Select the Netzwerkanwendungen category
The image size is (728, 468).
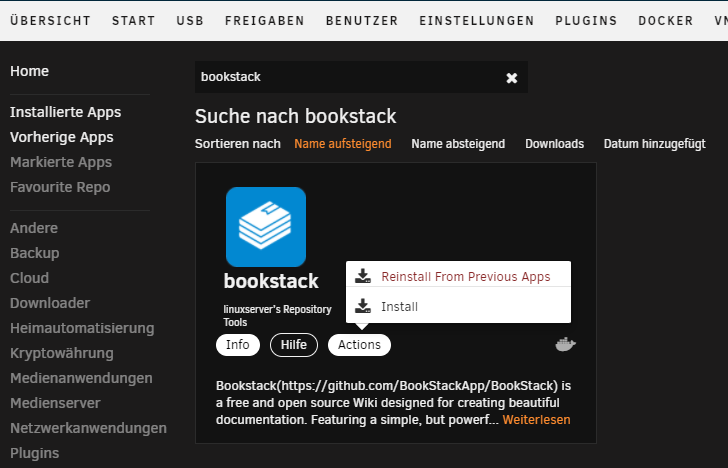point(88,428)
